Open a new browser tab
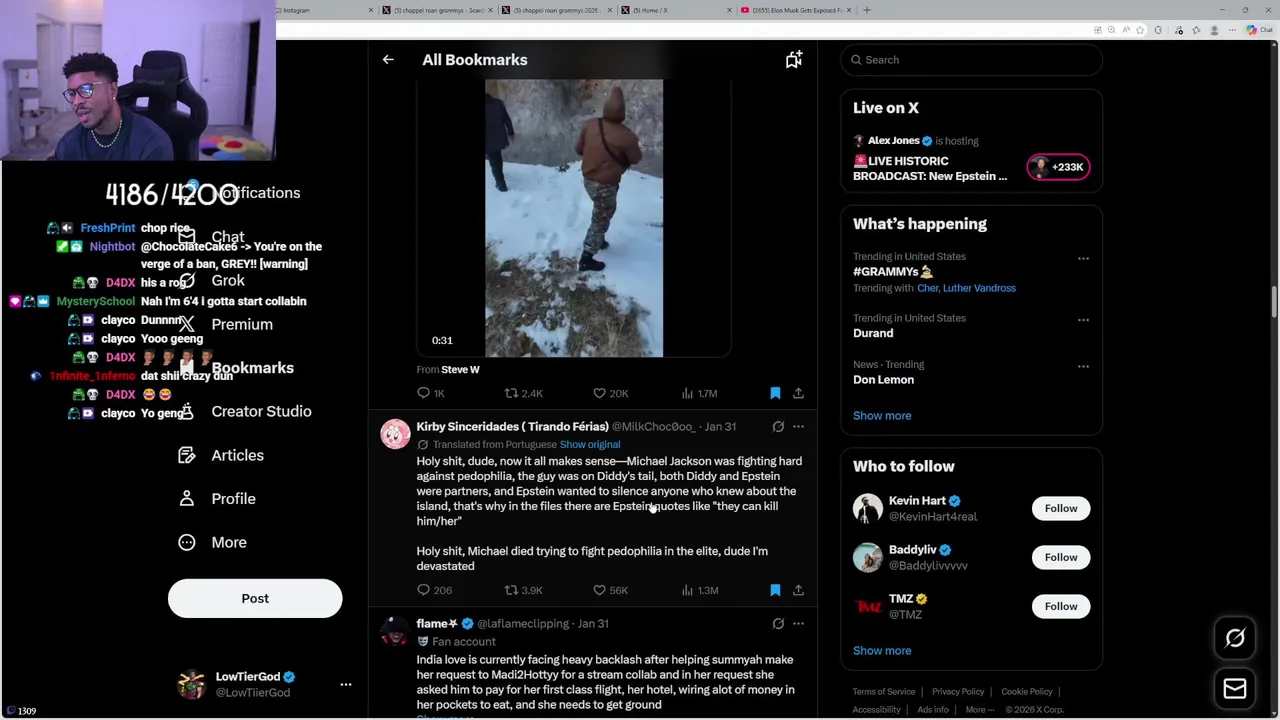This screenshot has width=1280, height=720. [867, 10]
